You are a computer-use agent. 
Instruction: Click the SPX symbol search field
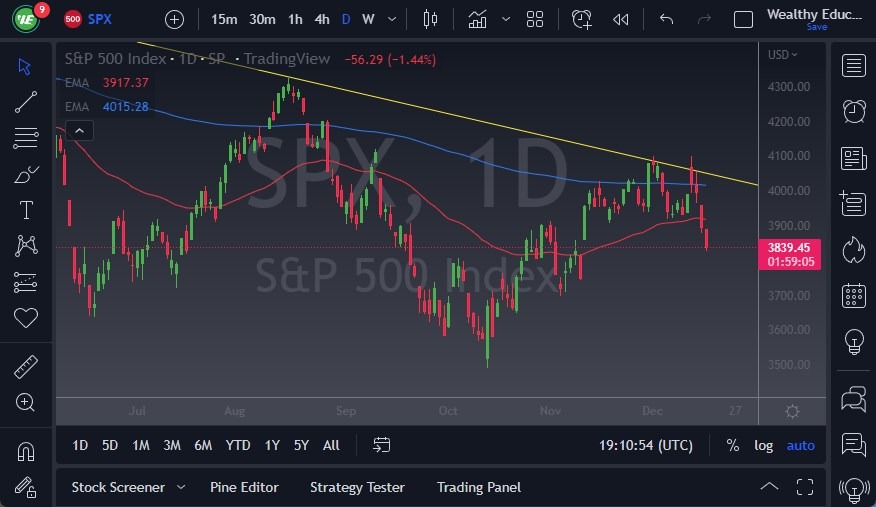pyautogui.click(x=100, y=19)
